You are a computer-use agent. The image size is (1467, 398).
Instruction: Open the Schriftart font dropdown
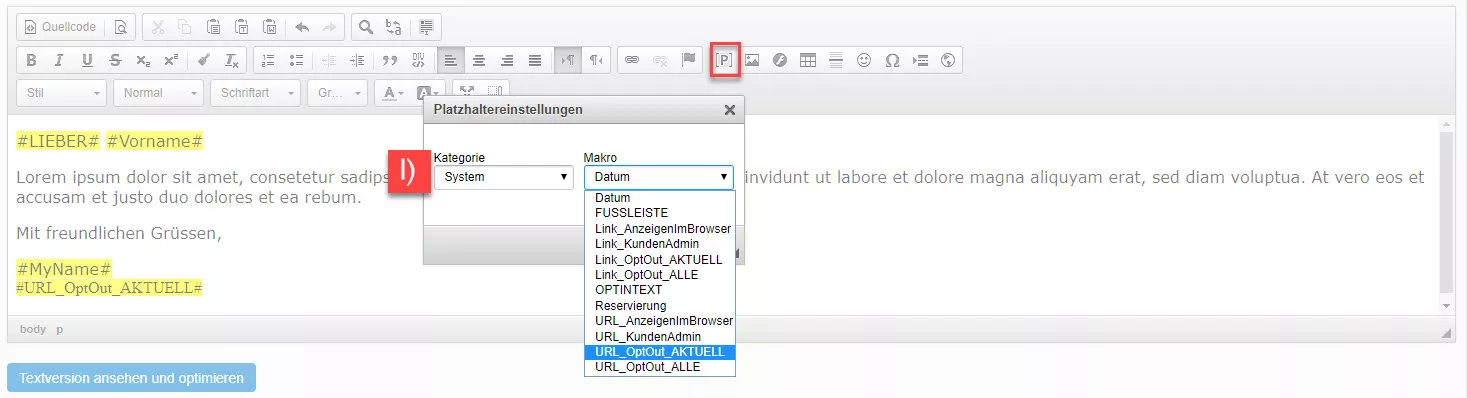coord(255,93)
